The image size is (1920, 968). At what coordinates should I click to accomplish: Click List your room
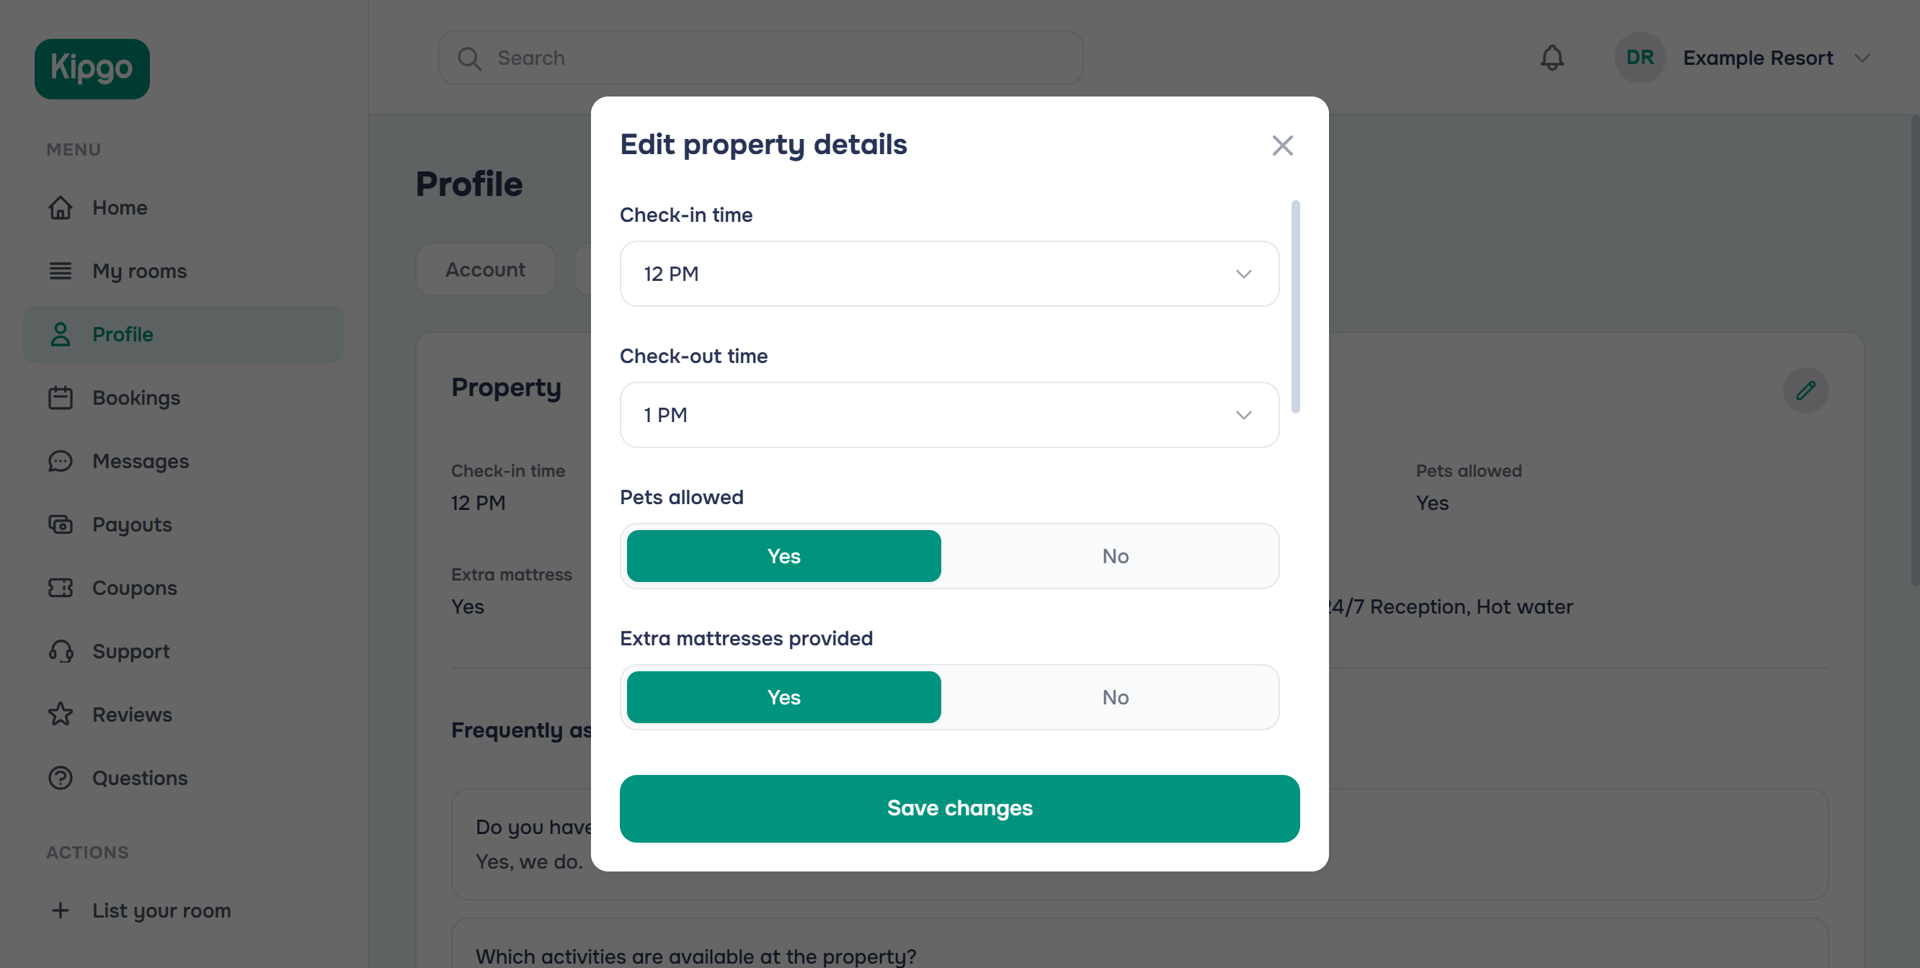pyautogui.click(x=160, y=910)
